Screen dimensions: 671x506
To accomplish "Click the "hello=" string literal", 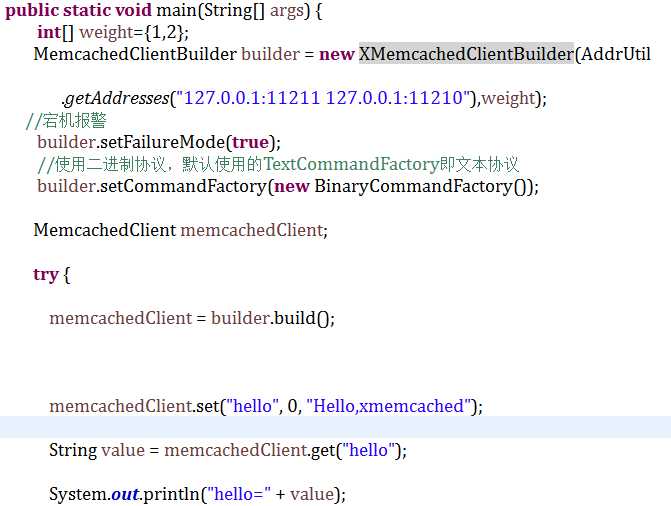I will (239, 494).
